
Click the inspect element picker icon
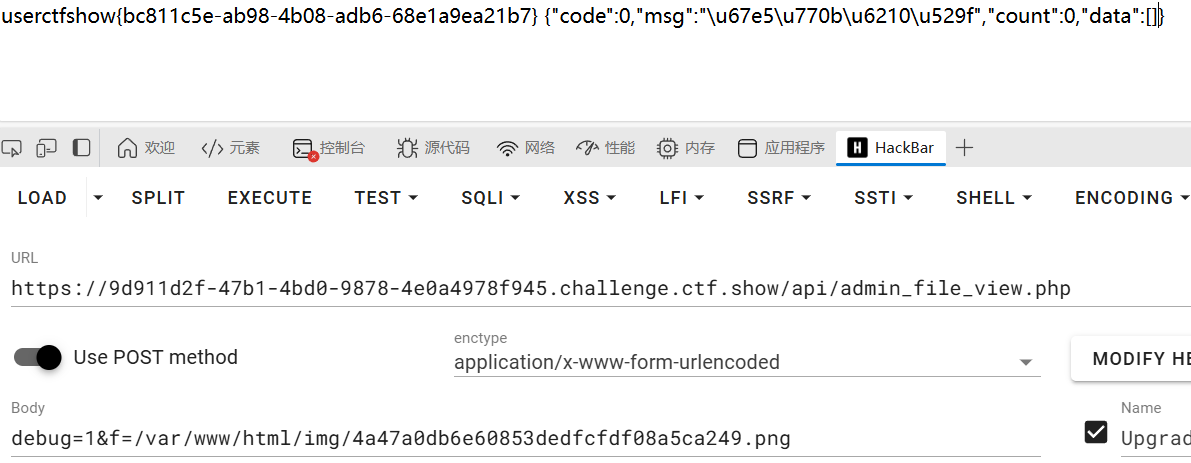[13, 148]
